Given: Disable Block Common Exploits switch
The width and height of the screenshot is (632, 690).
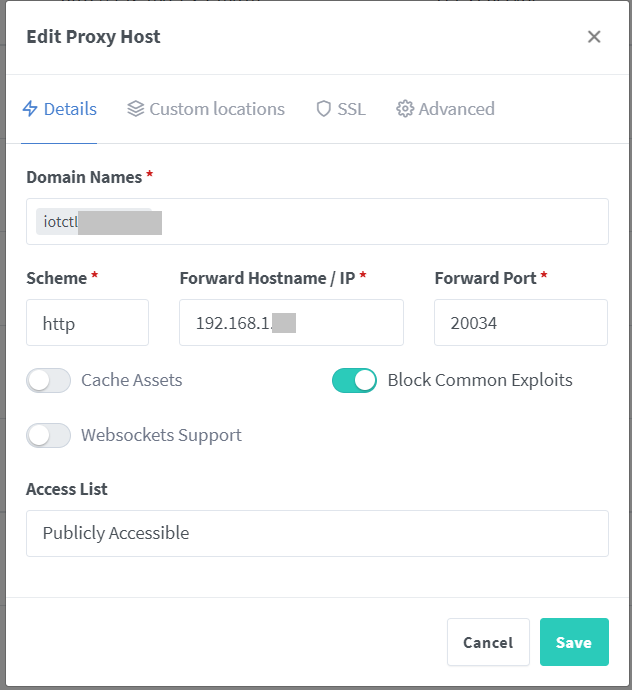Looking at the screenshot, I should coord(354,380).
